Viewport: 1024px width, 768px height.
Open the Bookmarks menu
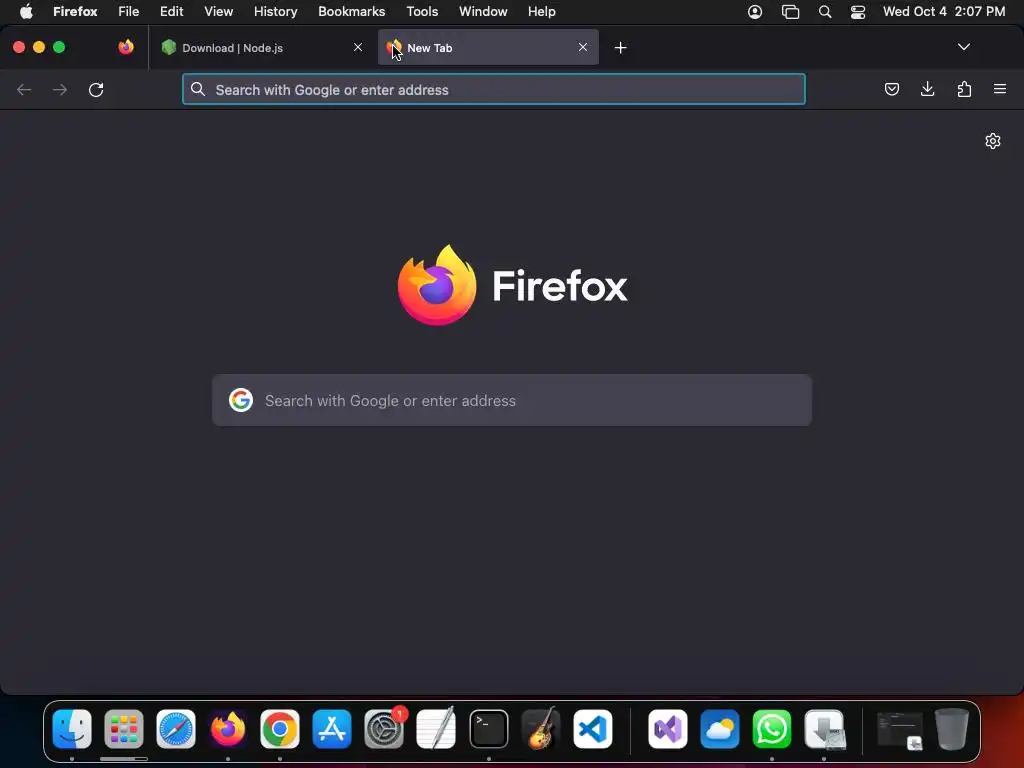click(351, 11)
